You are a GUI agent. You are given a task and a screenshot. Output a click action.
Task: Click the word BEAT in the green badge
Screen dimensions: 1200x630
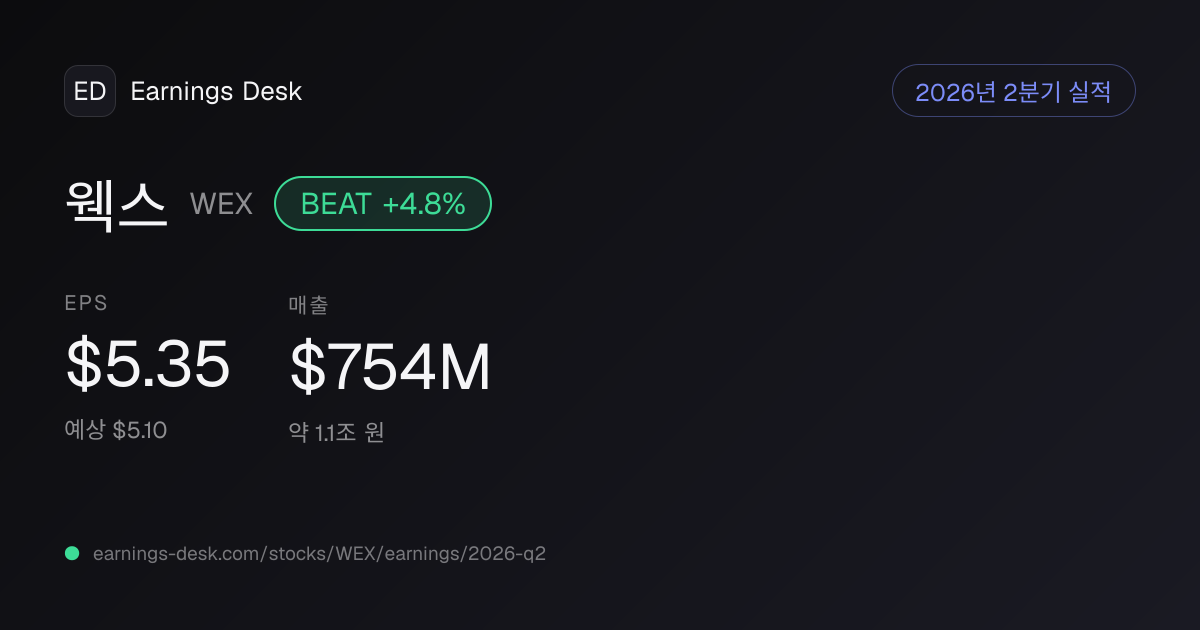[336, 204]
